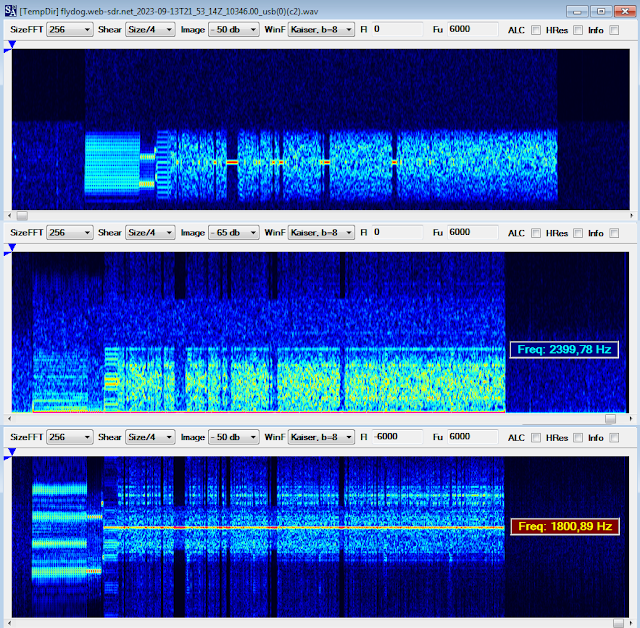Click the SA application icon in title bar
Screen dimensions: 640x628
11,11
